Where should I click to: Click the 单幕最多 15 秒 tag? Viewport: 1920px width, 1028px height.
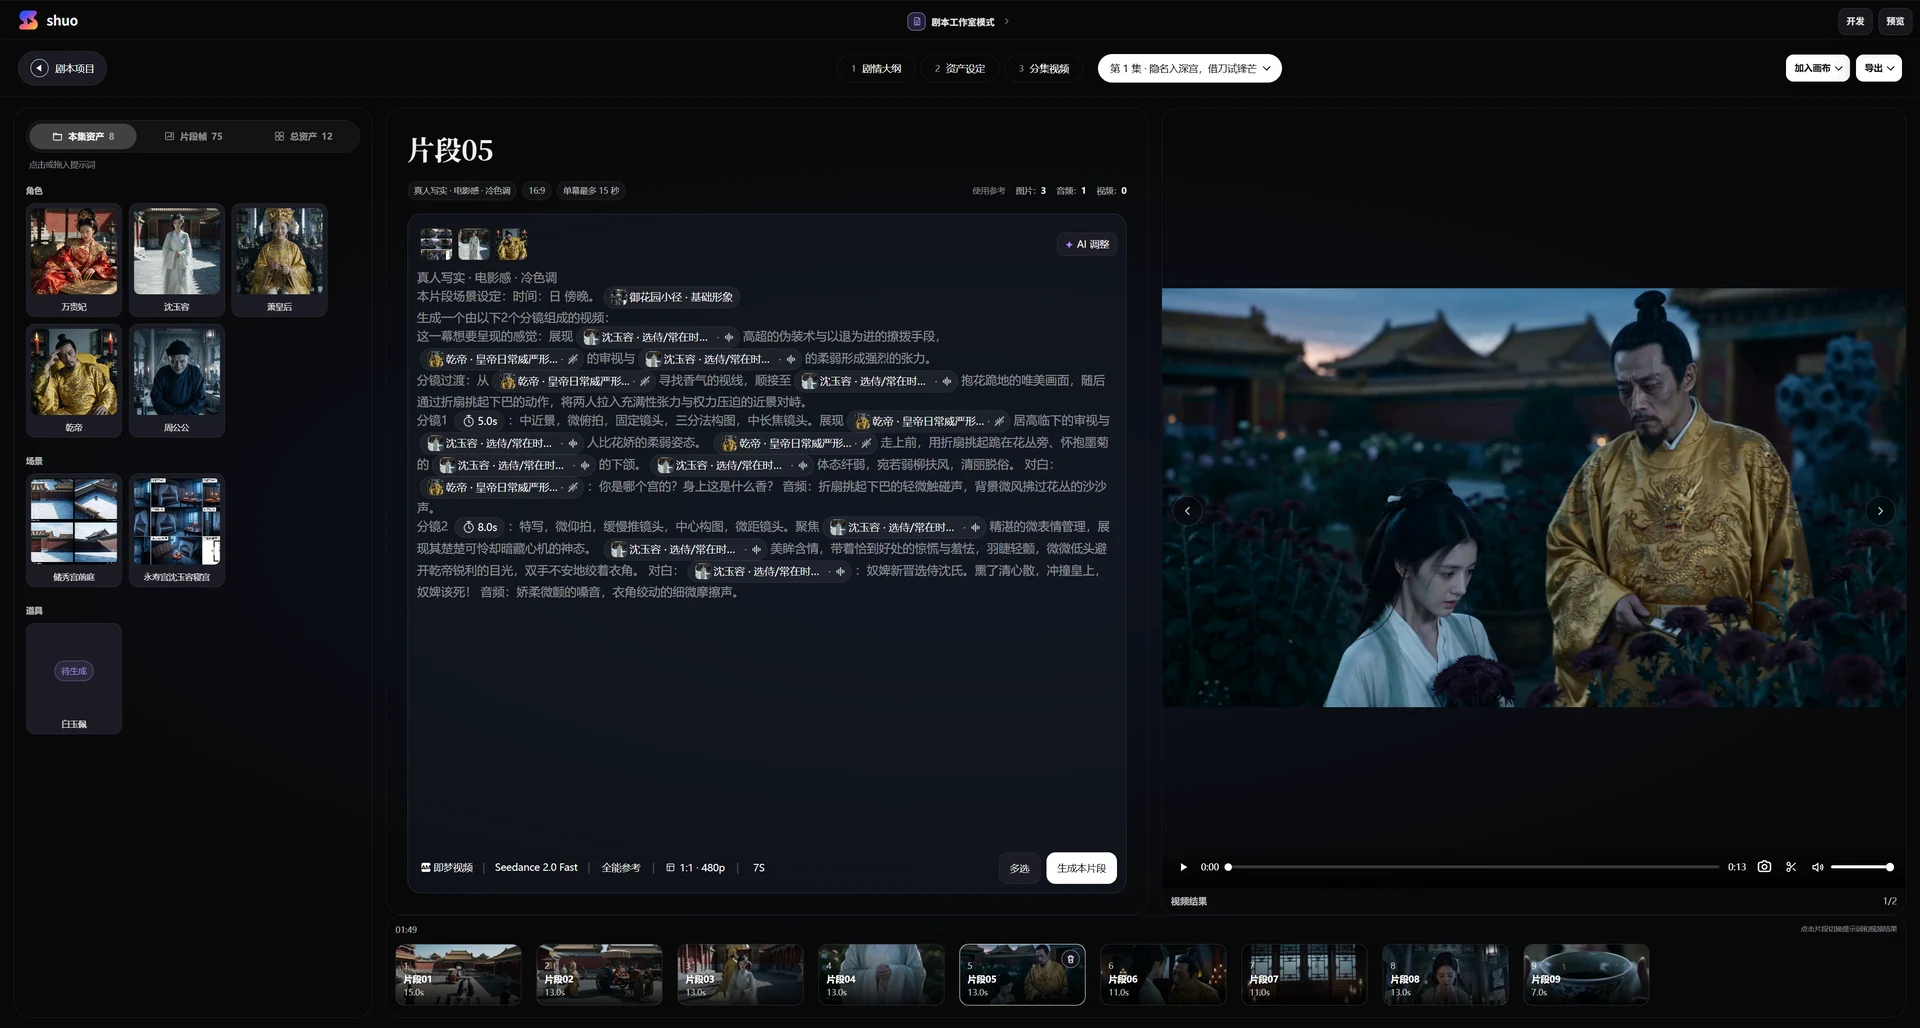click(x=591, y=191)
